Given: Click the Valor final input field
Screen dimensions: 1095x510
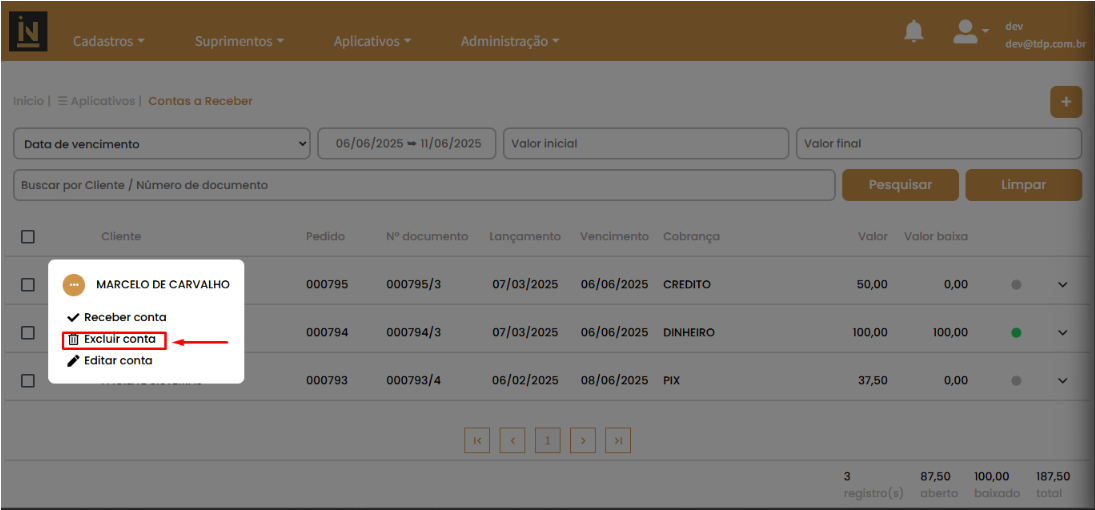Looking at the screenshot, I should pos(939,144).
